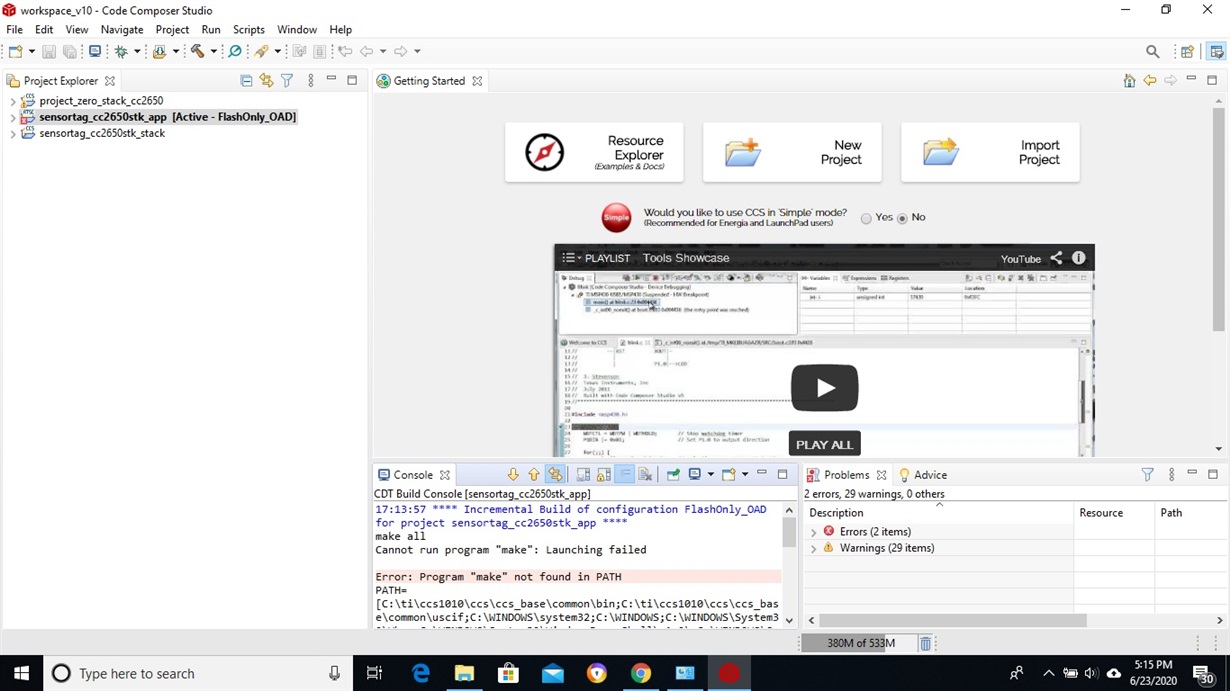Click the Windows Start button

[x=21, y=673]
